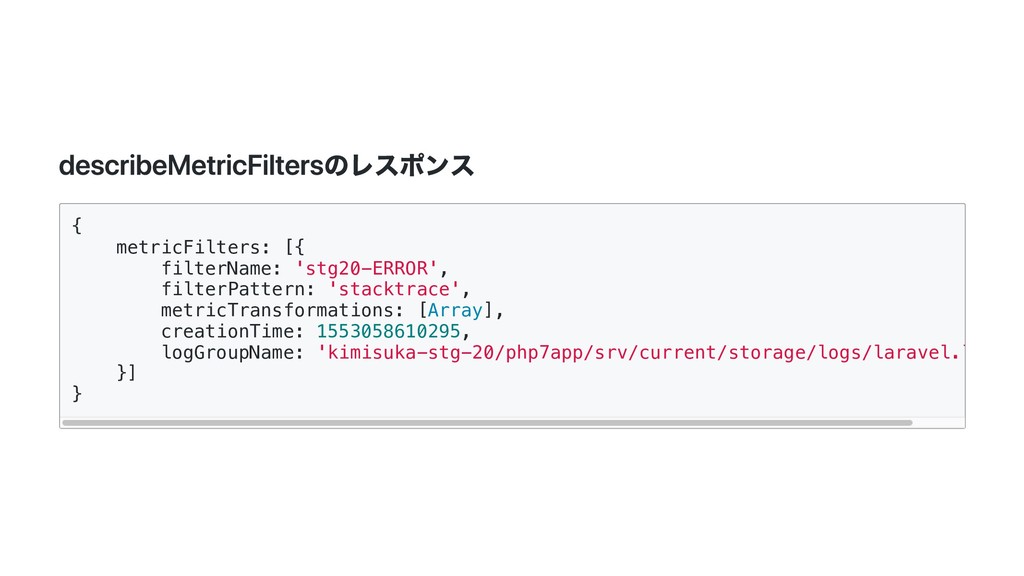Click the creationTime number 1553058610295
The height and width of the screenshot is (576, 1024).
(x=389, y=331)
